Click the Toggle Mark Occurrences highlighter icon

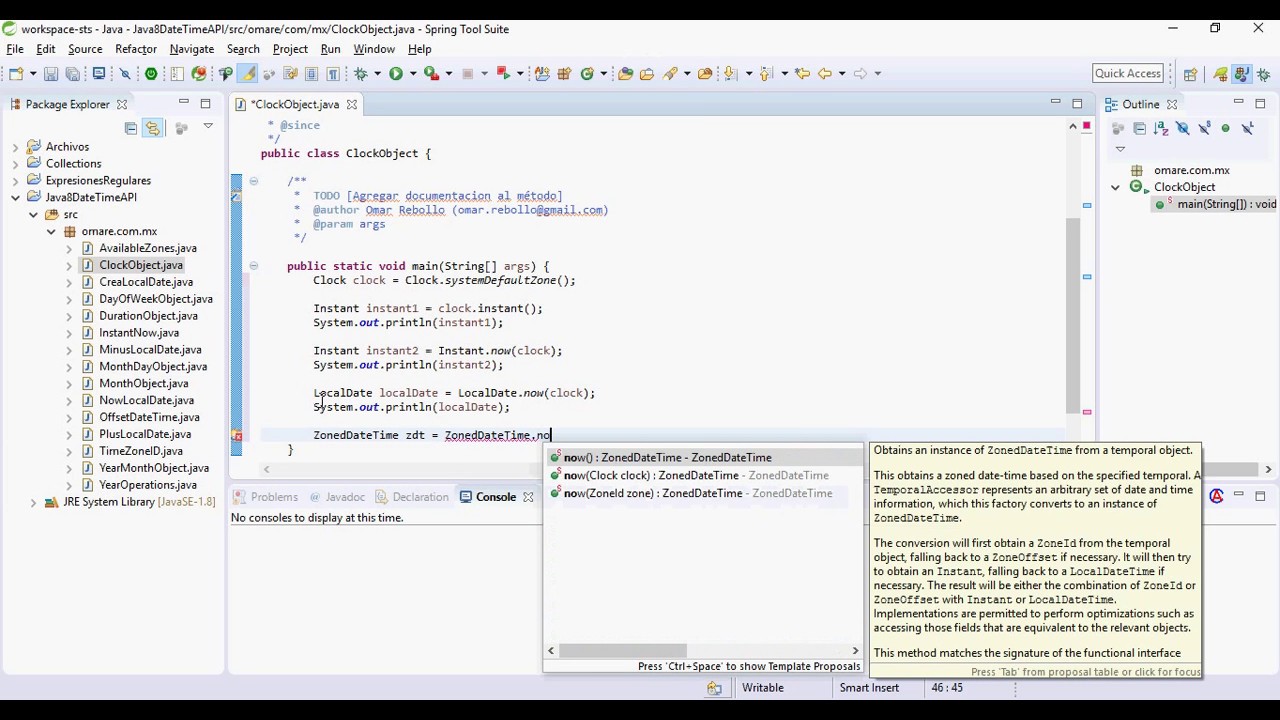(247, 73)
